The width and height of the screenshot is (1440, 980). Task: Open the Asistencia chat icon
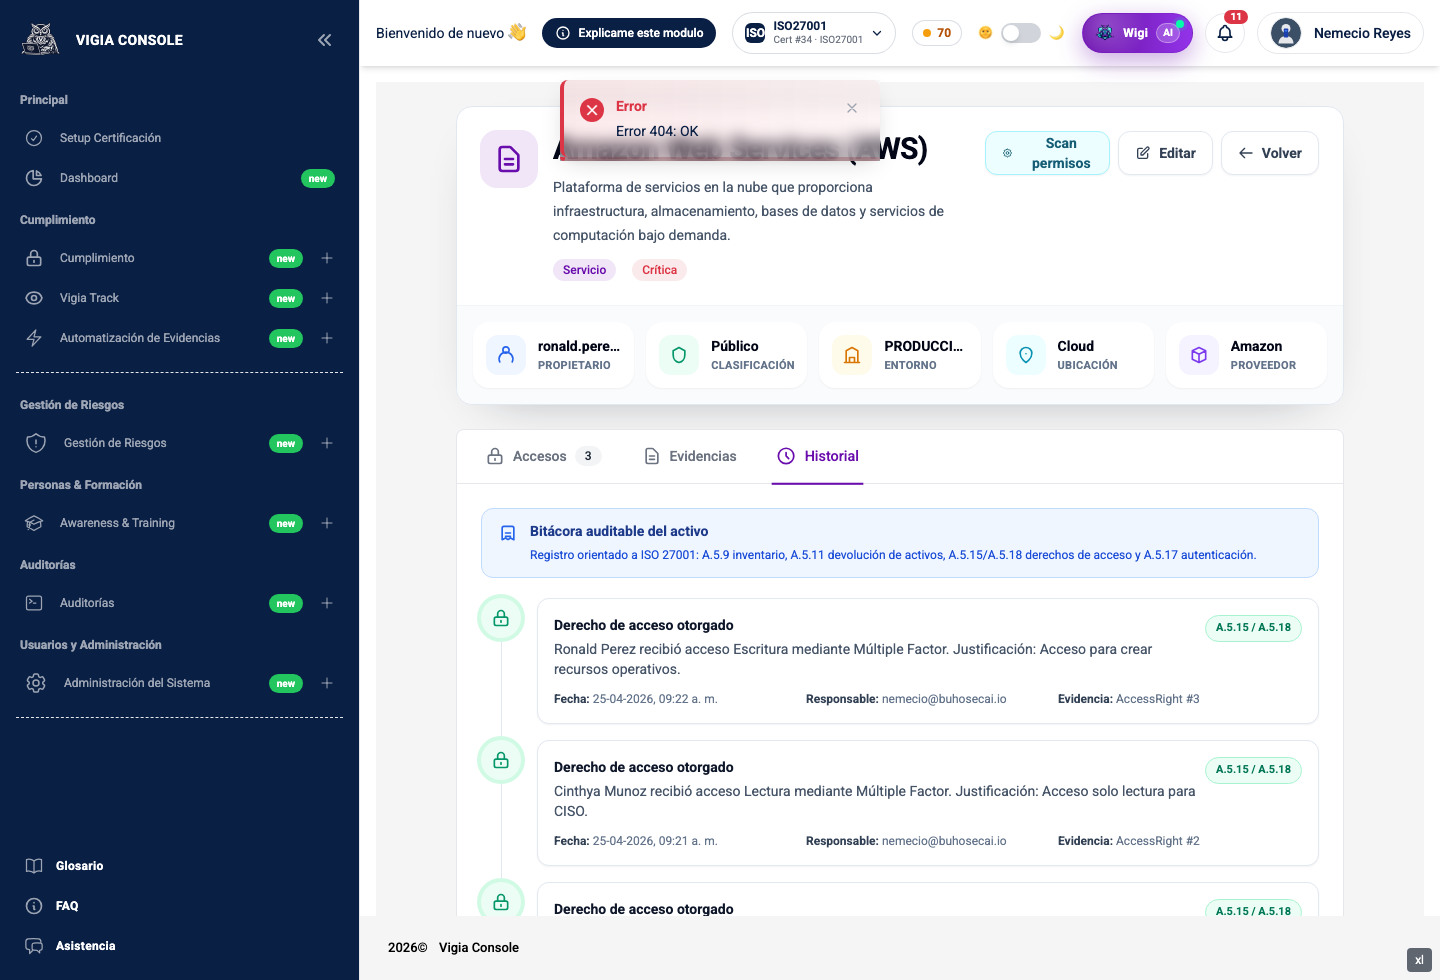click(34, 946)
